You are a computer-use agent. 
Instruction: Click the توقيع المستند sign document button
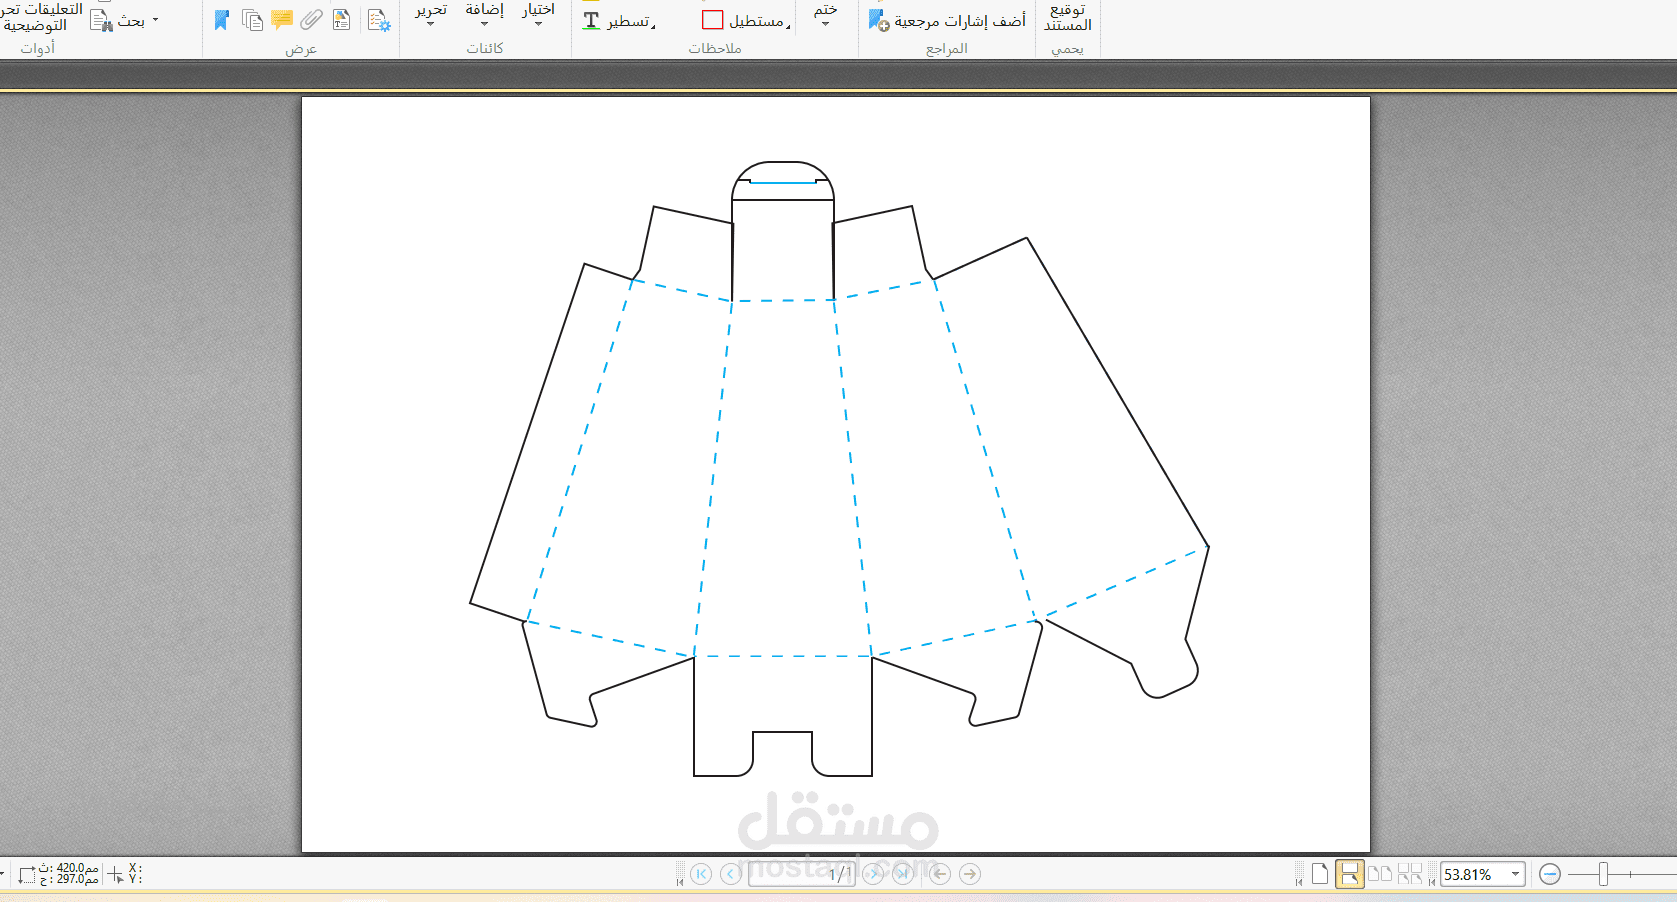tap(1068, 17)
